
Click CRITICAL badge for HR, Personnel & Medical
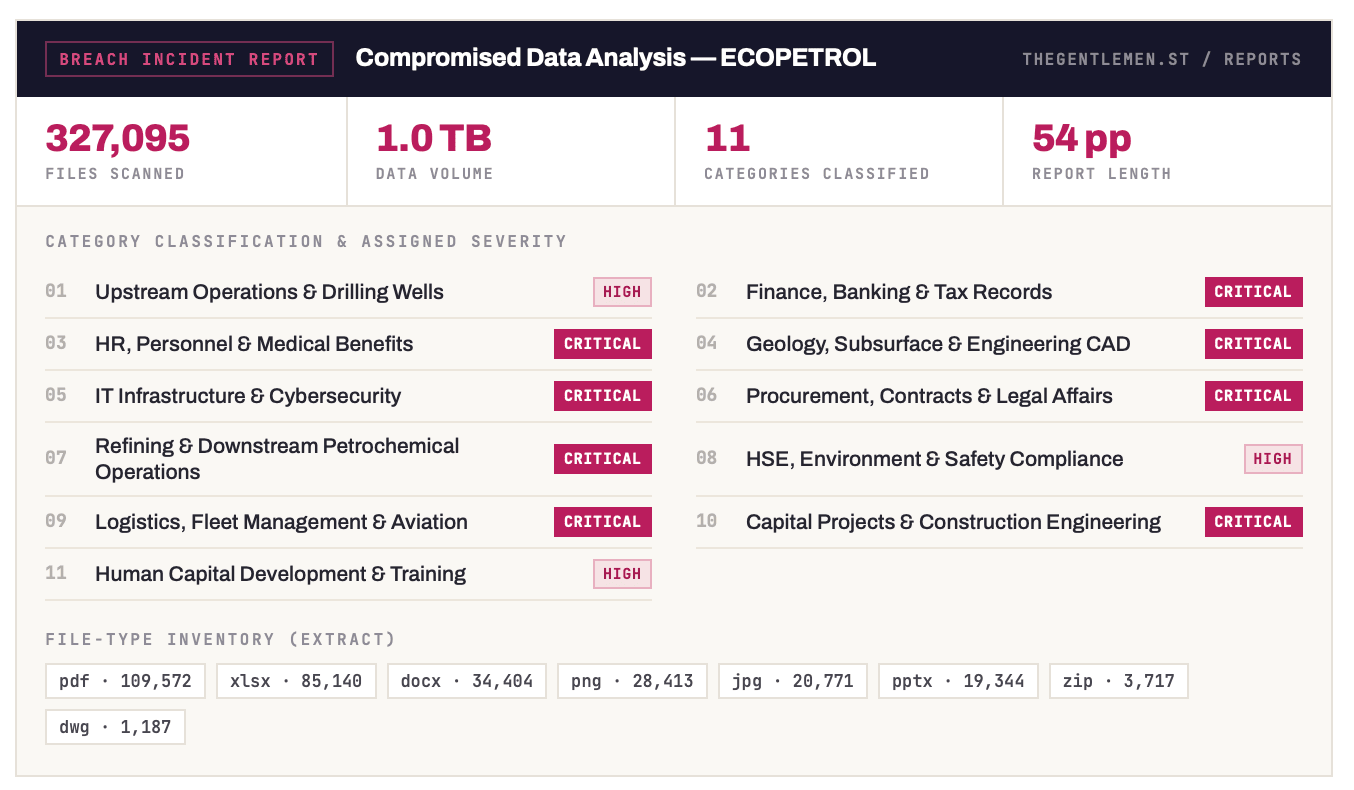603,344
